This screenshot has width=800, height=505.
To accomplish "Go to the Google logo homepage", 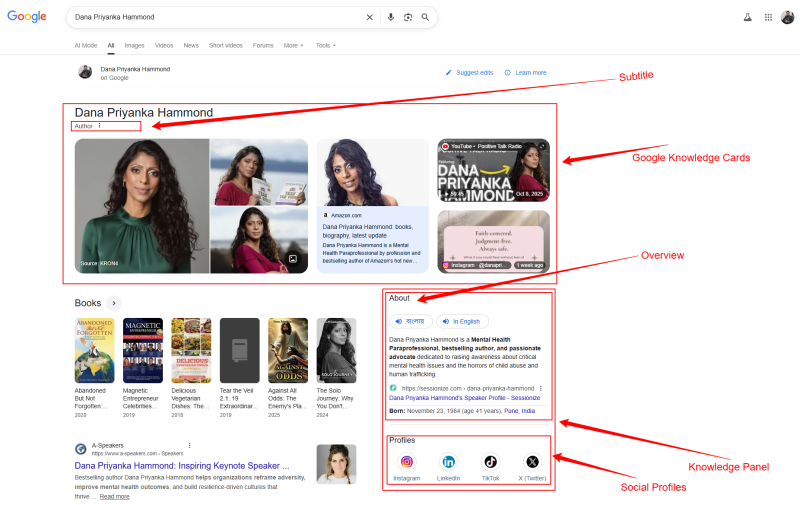I will pyautogui.click(x=27, y=17).
